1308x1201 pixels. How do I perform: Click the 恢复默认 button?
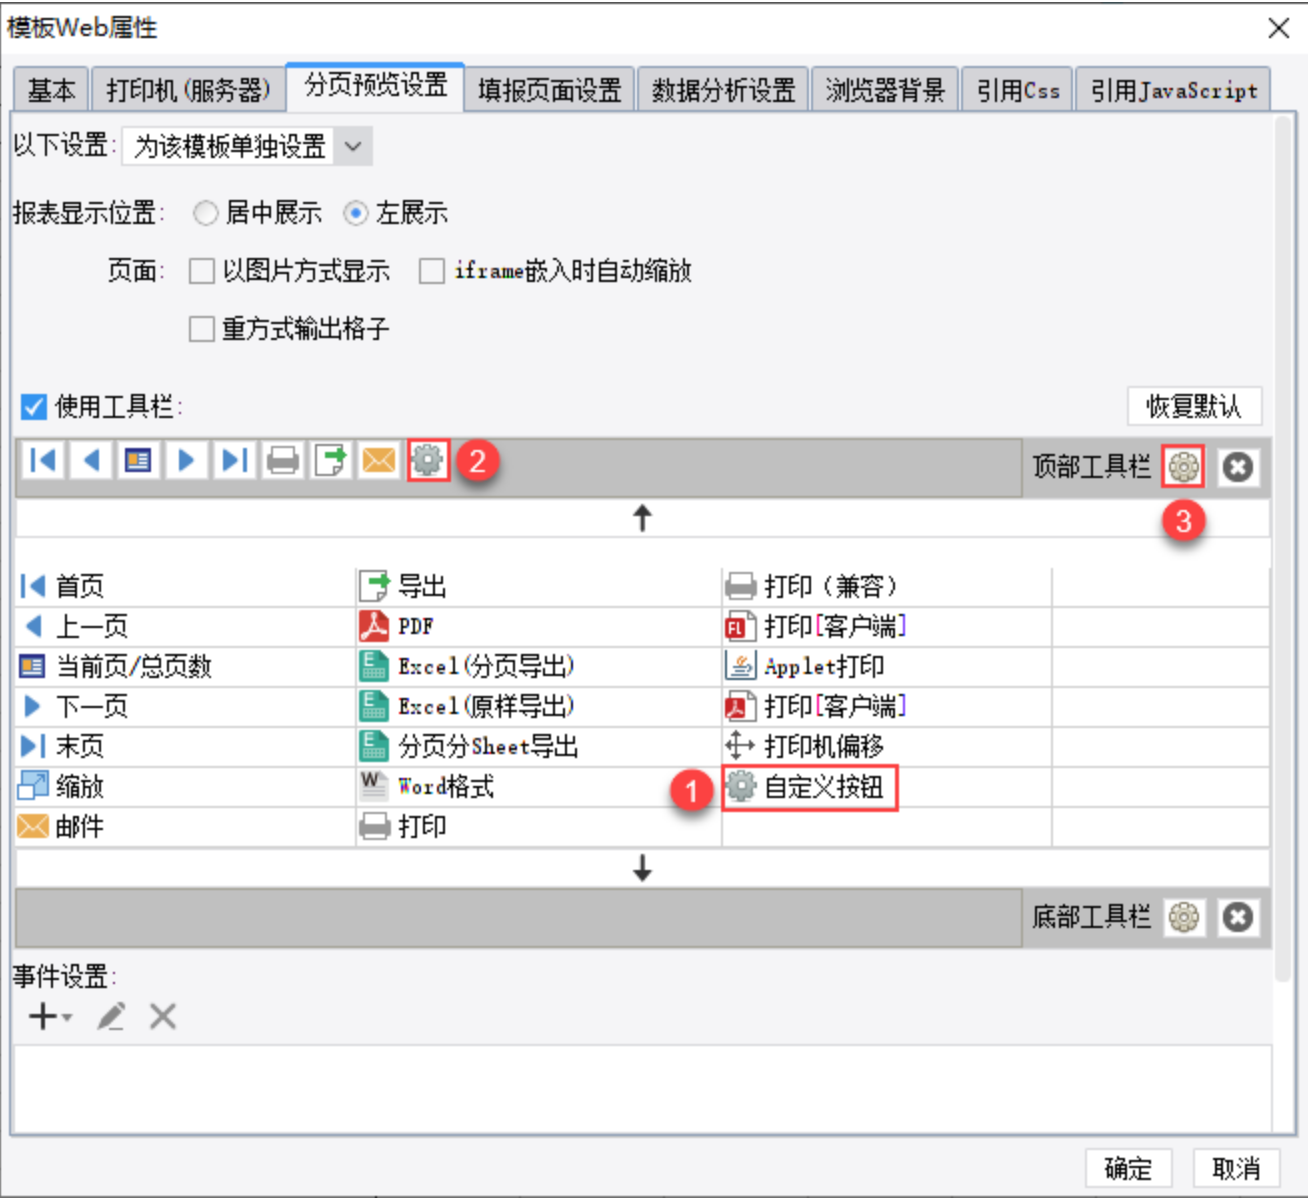click(1194, 406)
